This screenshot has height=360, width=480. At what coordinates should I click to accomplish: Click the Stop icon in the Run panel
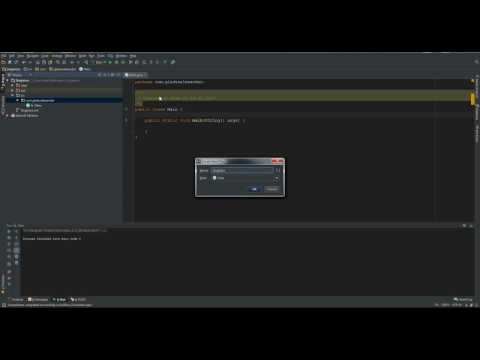coord(9,238)
